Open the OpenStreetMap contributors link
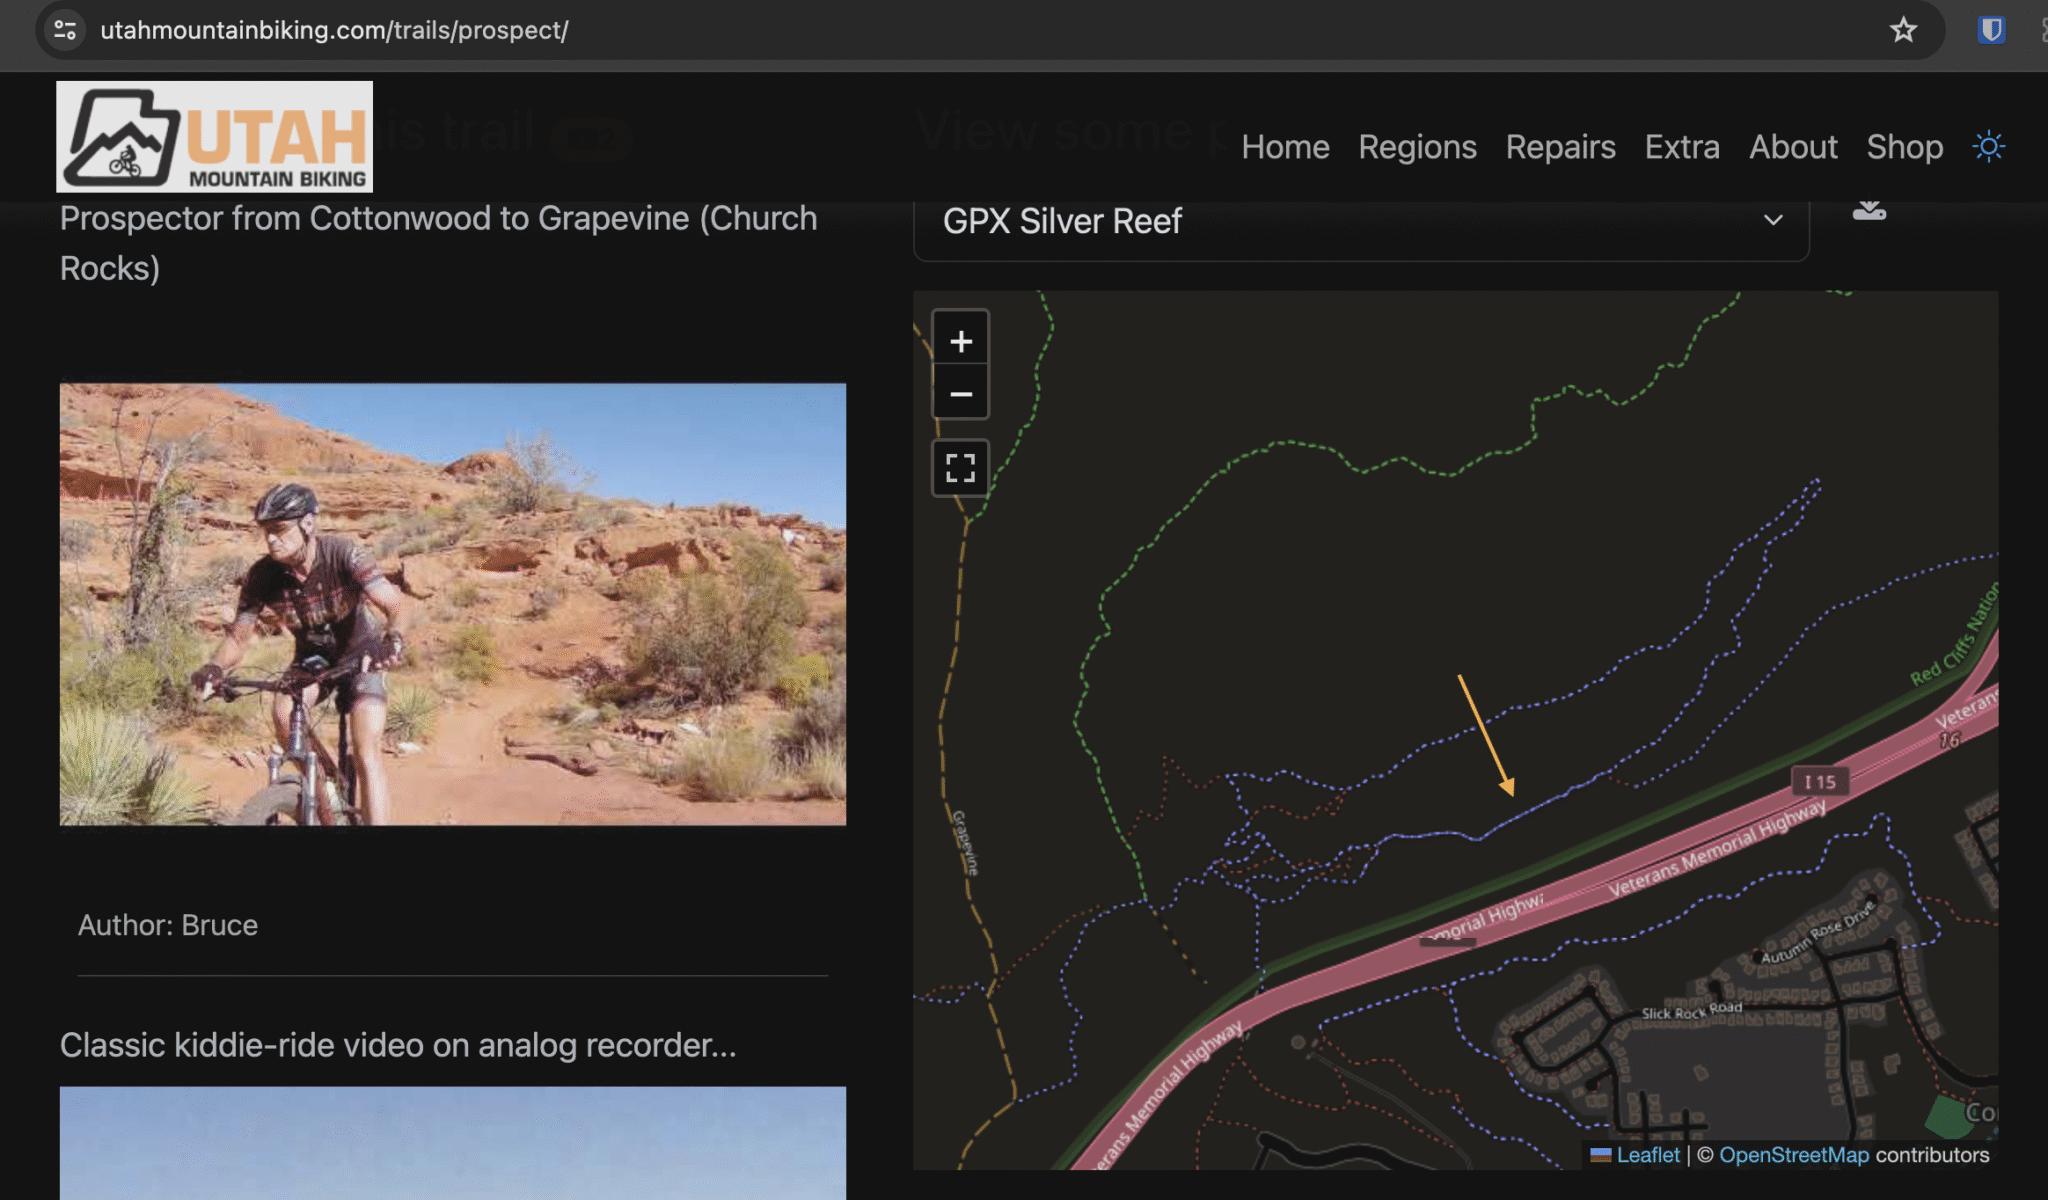Screen dimensions: 2048x1200 pyautogui.click(x=1794, y=1155)
